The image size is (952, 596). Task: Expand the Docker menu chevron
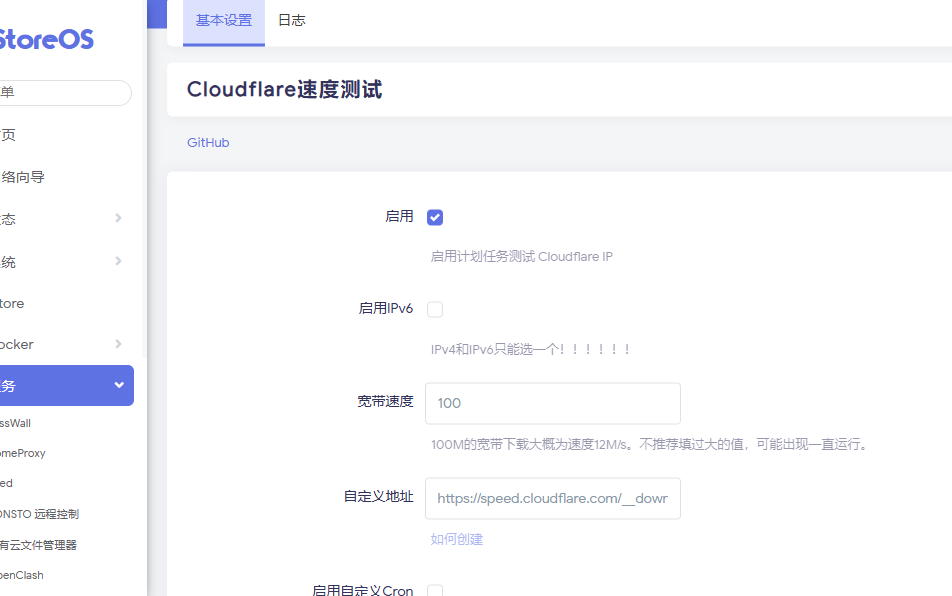pyautogui.click(x=118, y=344)
